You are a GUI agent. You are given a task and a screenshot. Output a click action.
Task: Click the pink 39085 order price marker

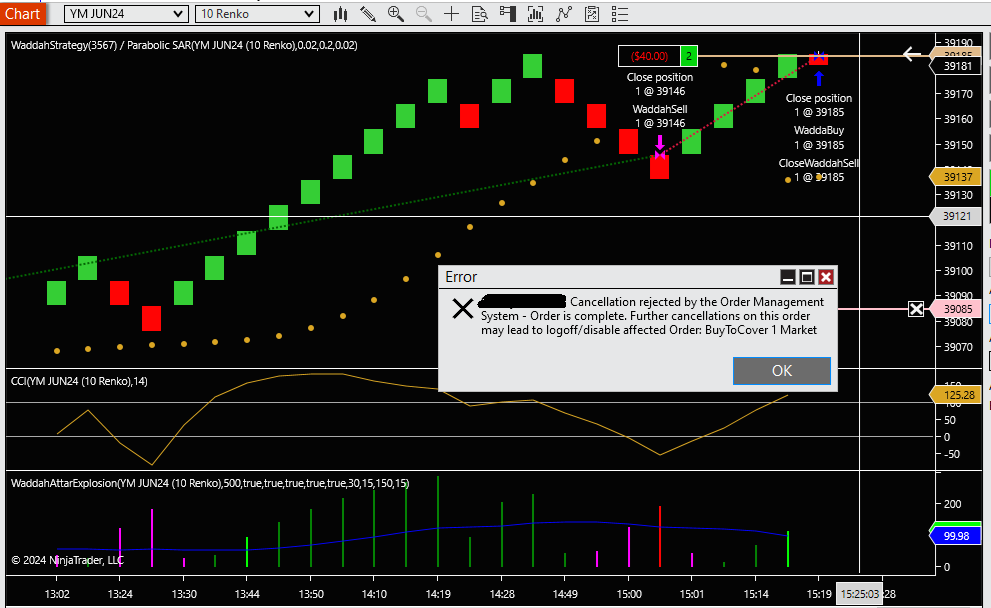[x=957, y=309]
